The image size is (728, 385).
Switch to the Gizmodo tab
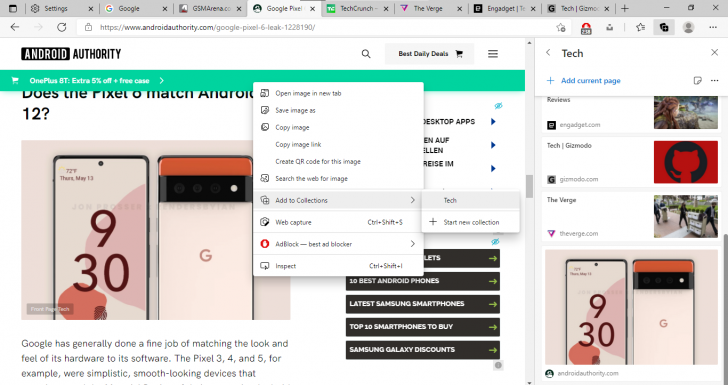pyautogui.click(x=578, y=8)
